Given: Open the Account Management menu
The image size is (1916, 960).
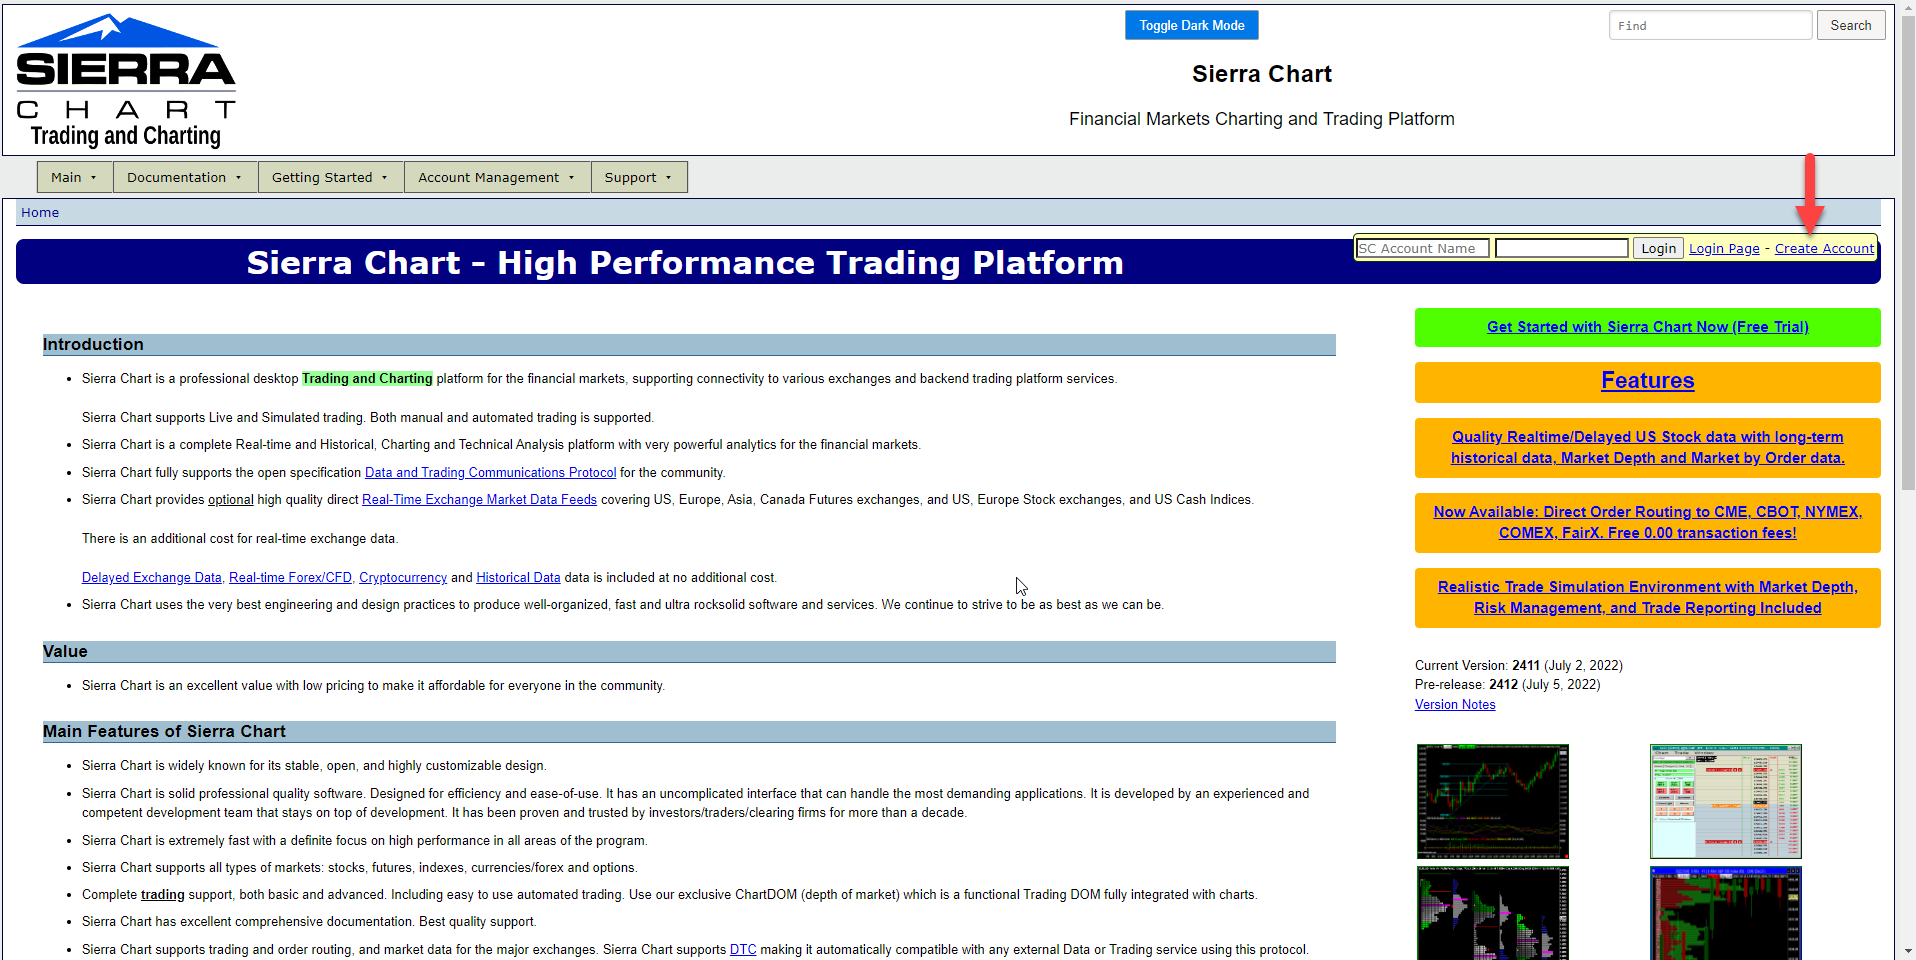Looking at the screenshot, I should (x=496, y=178).
